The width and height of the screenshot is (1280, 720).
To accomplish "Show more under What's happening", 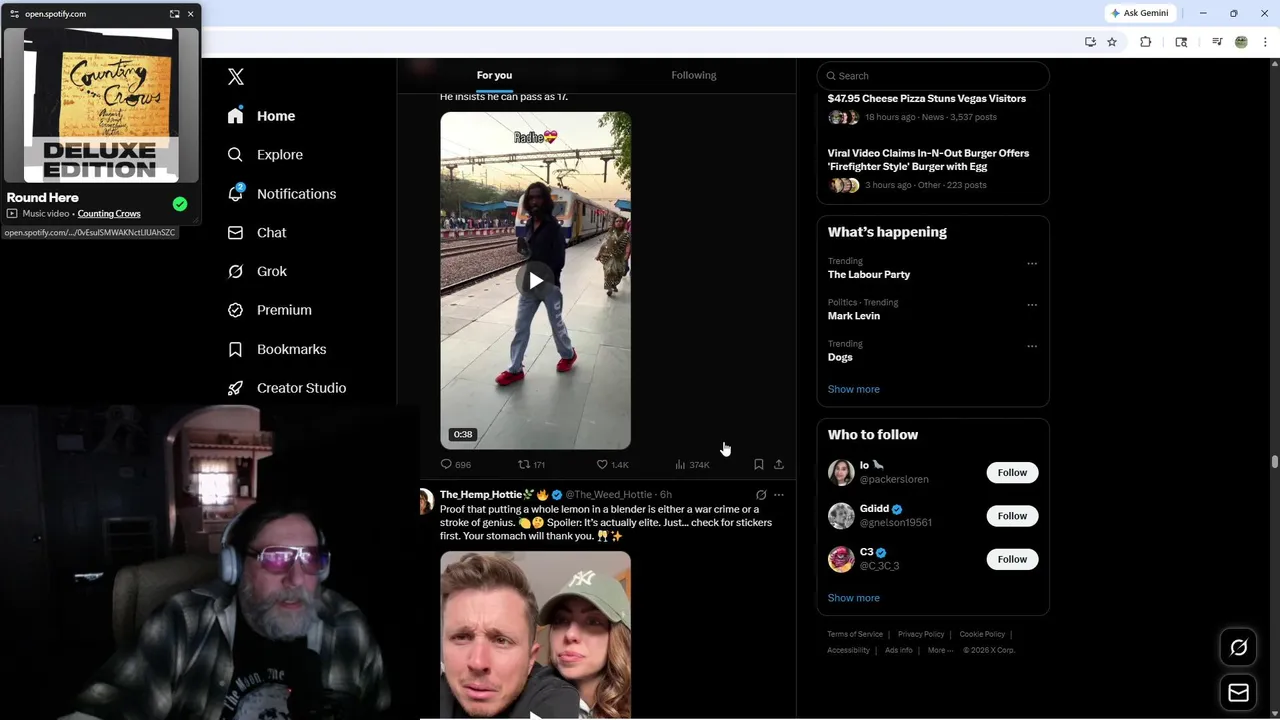I will click(854, 389).
